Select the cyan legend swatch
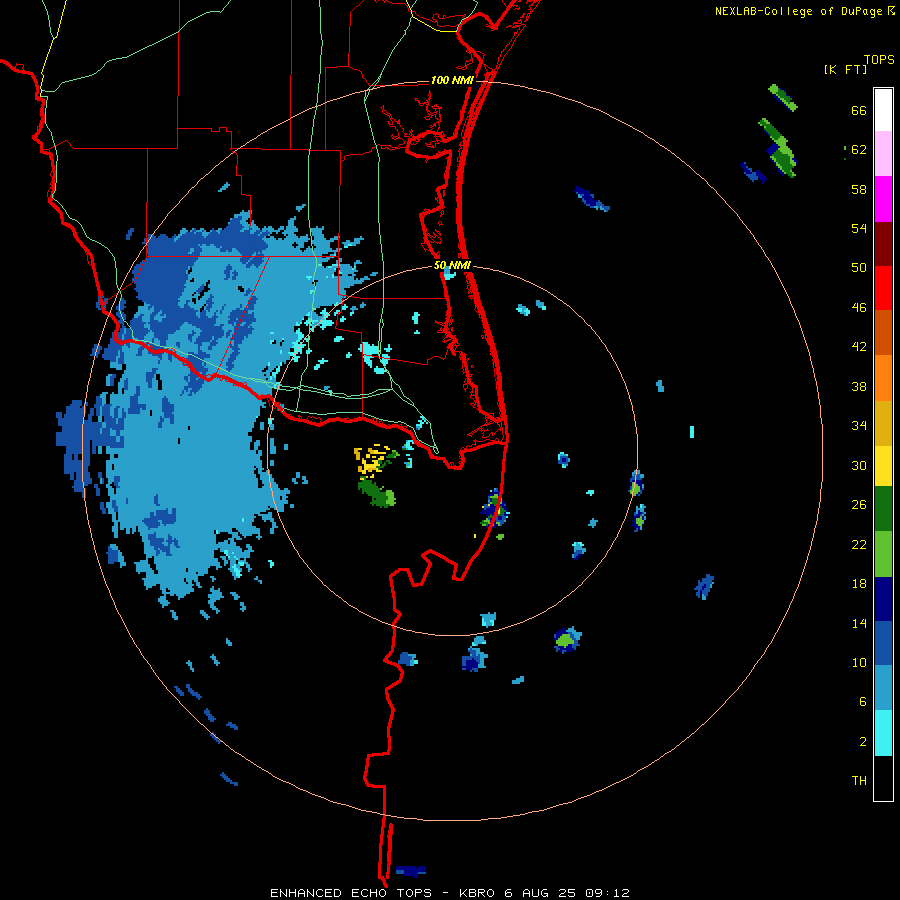Image resolution: width=900 pixels, height=900 pixels. coord(883,734)
